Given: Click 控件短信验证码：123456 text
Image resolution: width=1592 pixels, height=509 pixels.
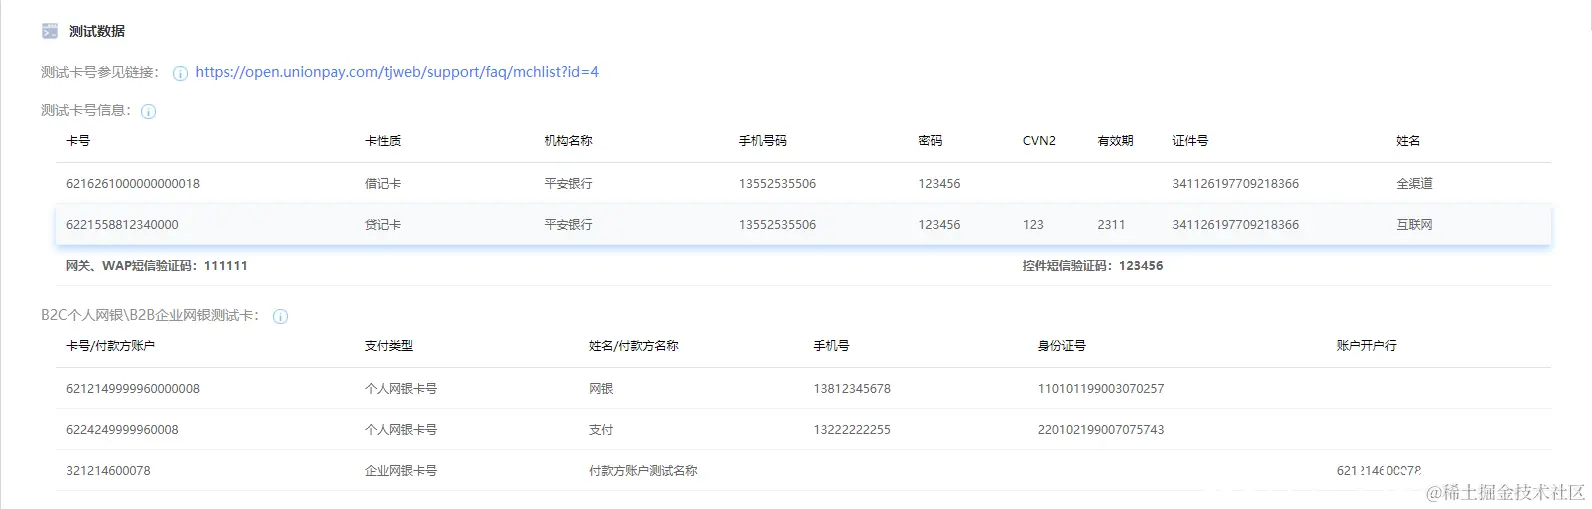Looking at the screenshot, I should [1092, 266].
